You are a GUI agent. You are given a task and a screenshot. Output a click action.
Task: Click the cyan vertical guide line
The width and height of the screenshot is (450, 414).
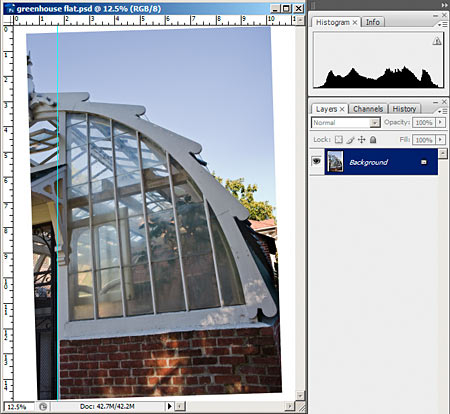pos(58,213)
